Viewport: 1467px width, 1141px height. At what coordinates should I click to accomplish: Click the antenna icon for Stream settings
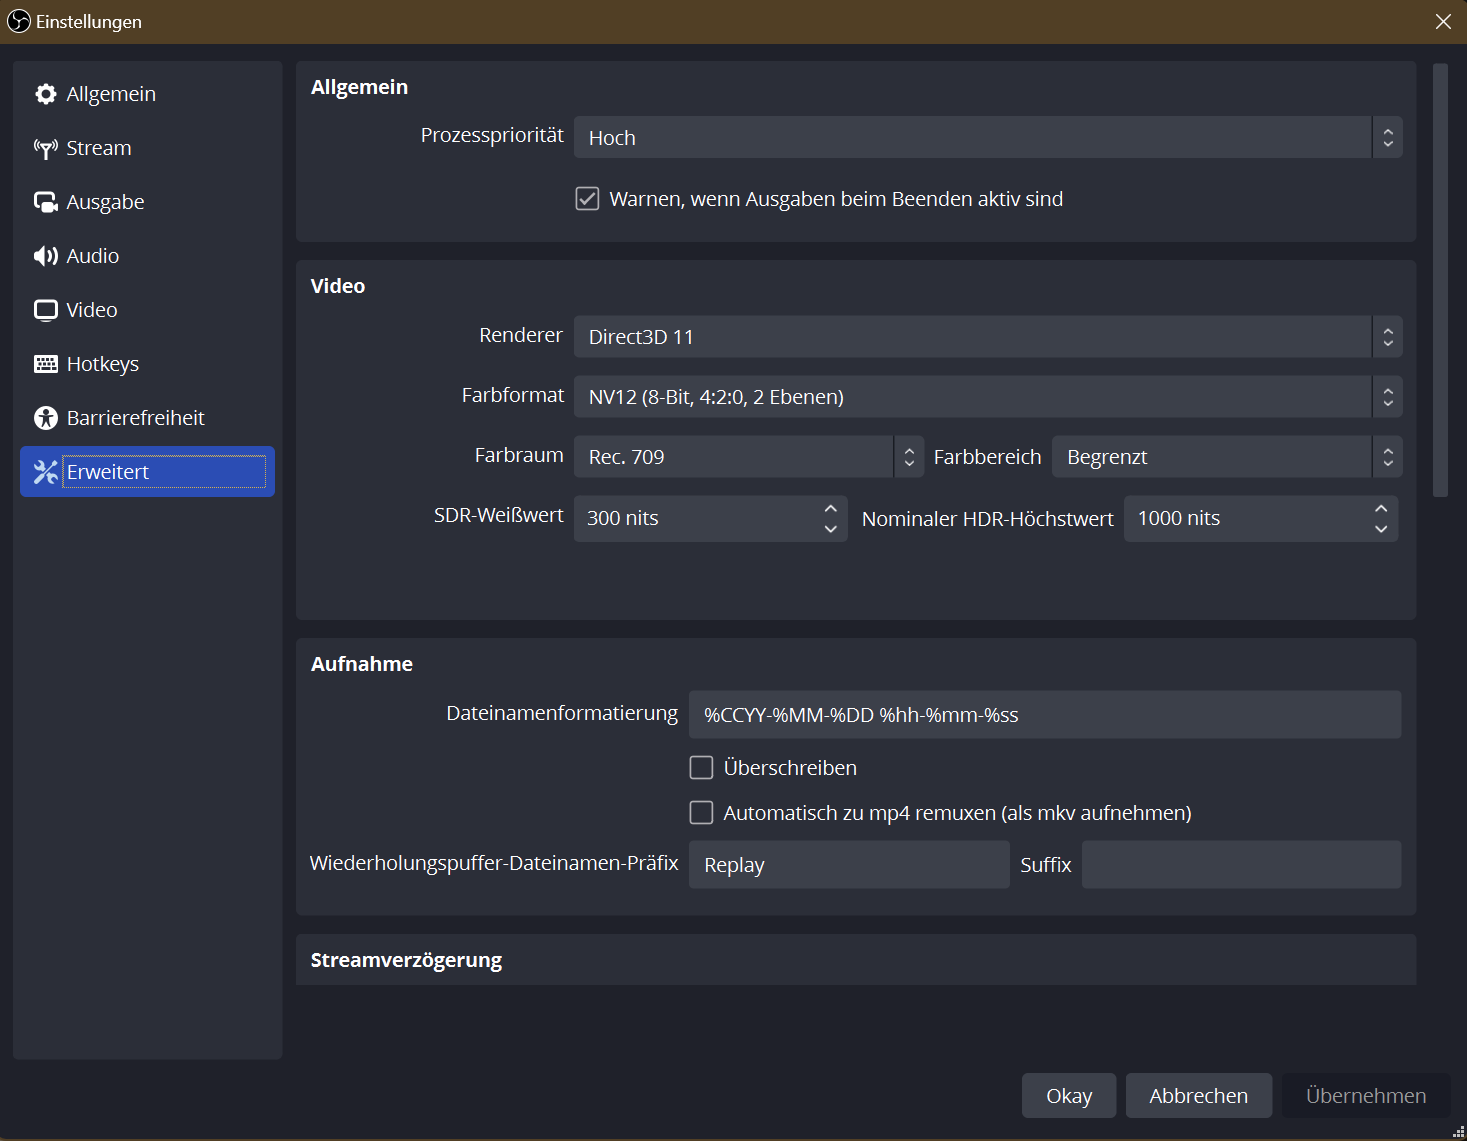[x=45, y=148]
